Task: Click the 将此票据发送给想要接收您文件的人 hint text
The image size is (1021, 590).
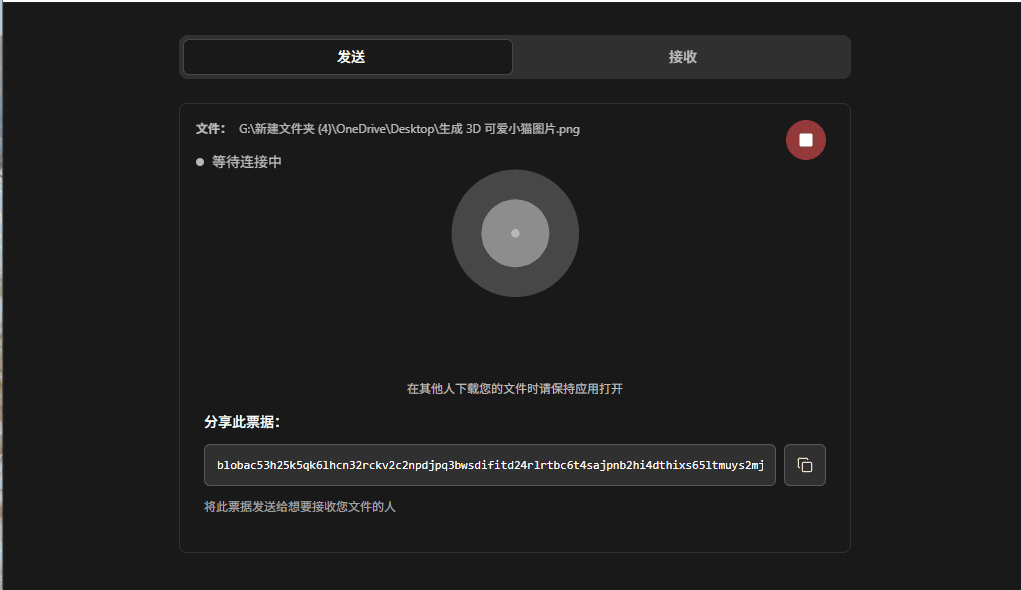Action: point(299,507)
